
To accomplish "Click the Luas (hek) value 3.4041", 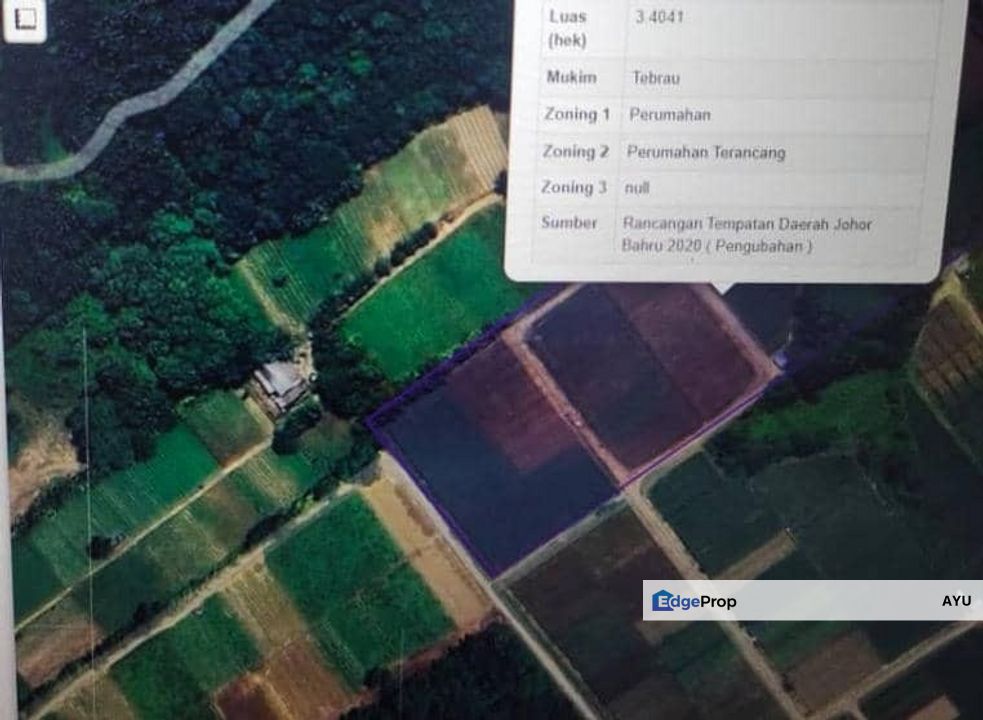I will (x=659, y=17).
